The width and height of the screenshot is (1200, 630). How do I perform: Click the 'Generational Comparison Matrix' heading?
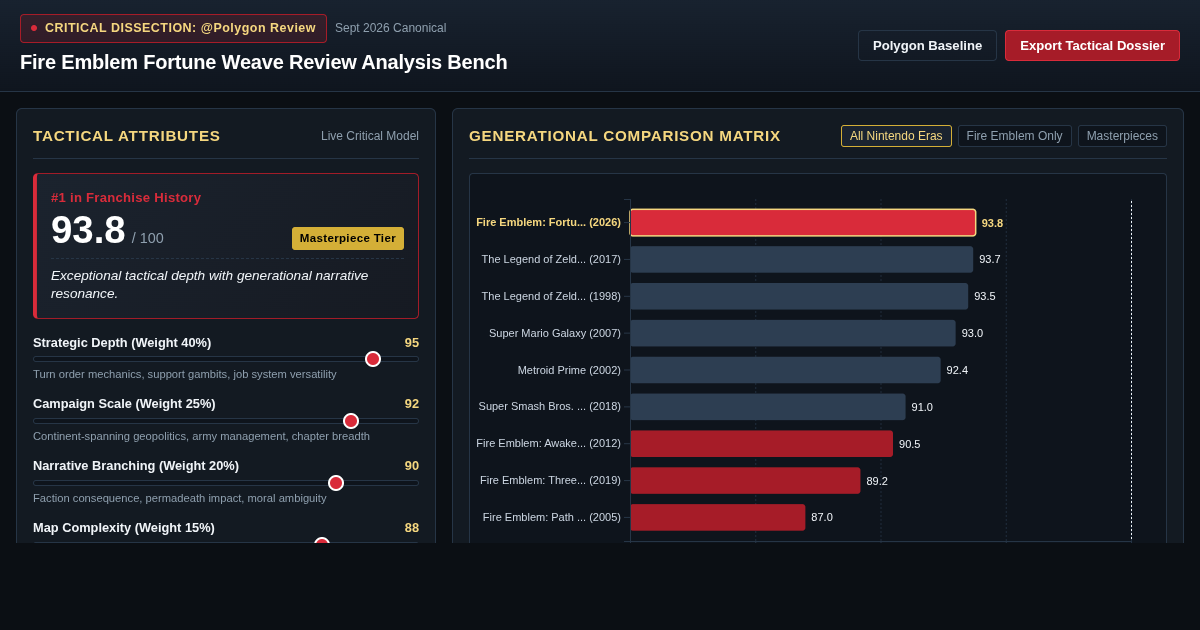click(625, 136)
